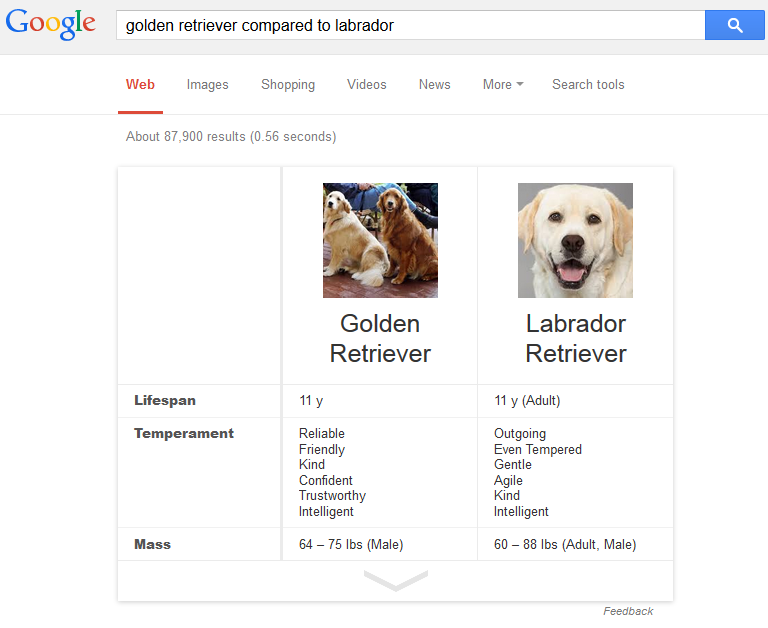Switch to the Images tab
Viewport: 768px width, 628px height.
[207, 85]
